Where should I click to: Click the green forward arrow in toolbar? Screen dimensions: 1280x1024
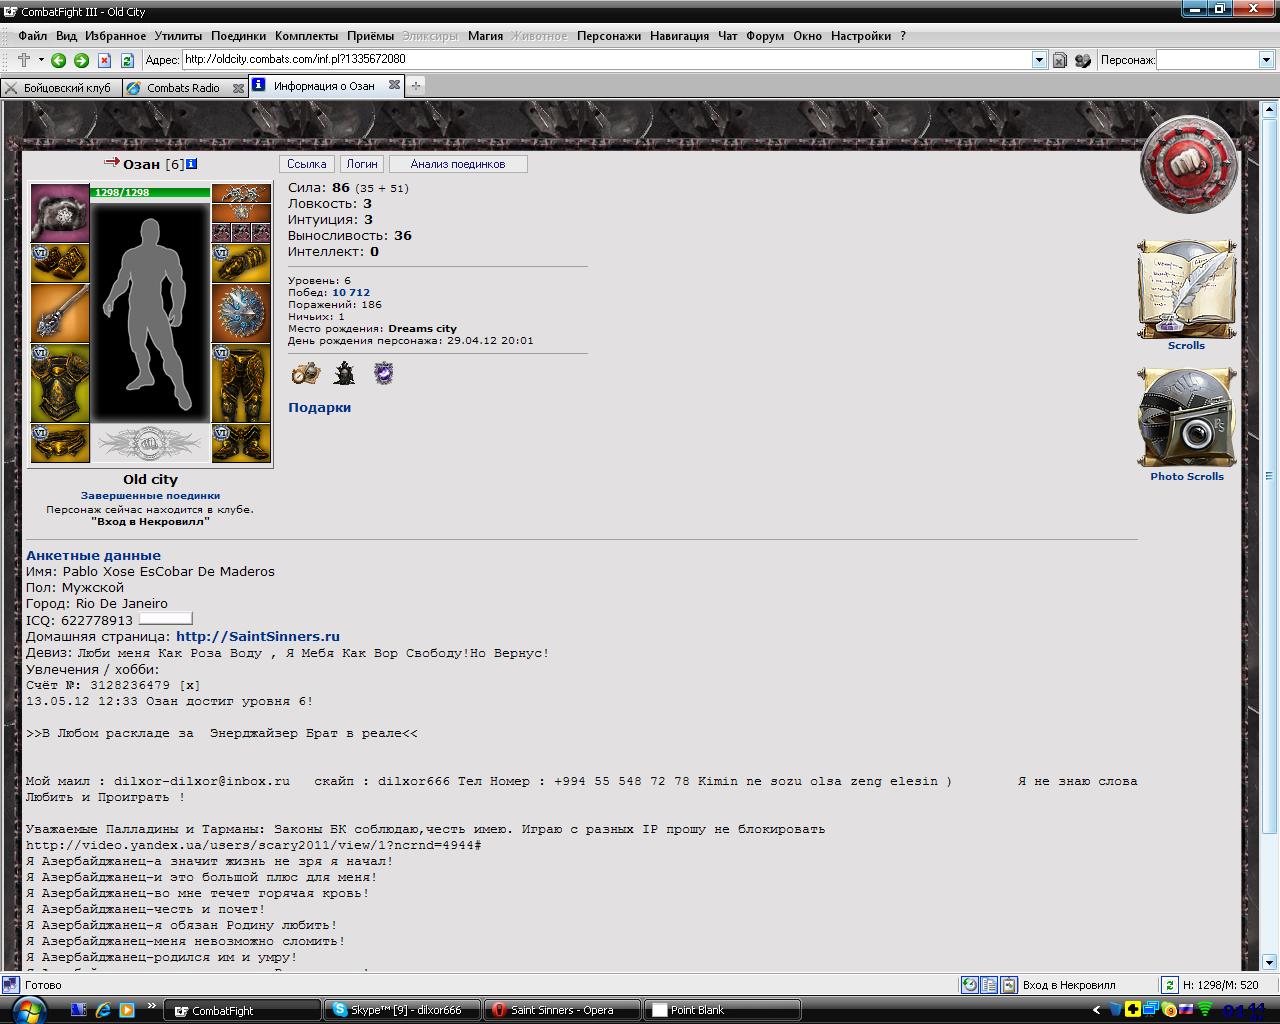[82, 60]
